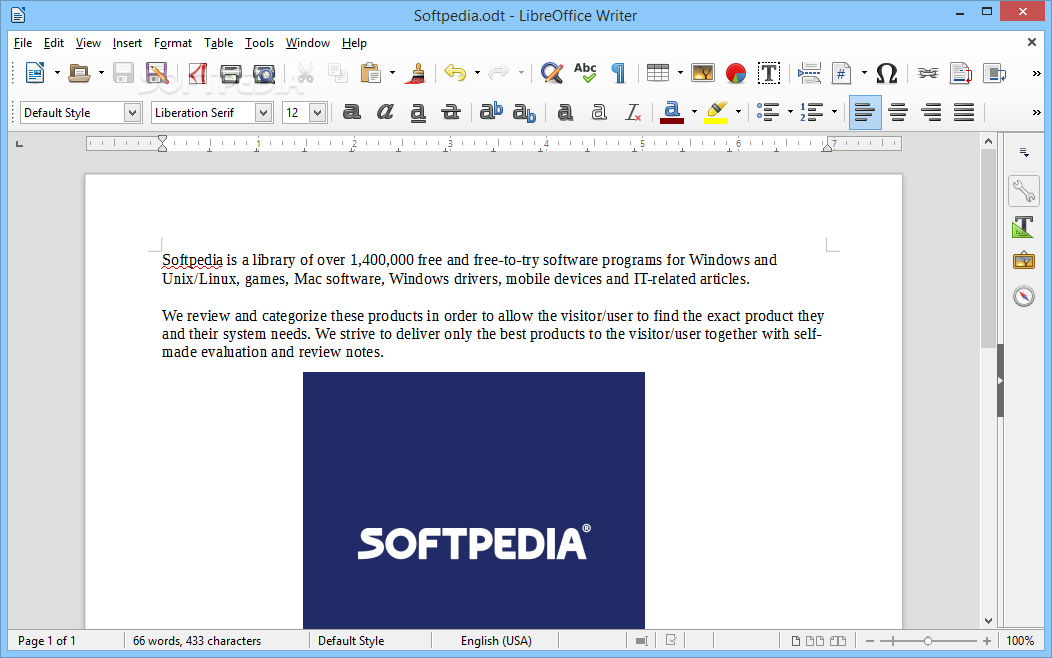The image size is (1052, 658).
Task: Insert a chart
Action: click(736, 73)
